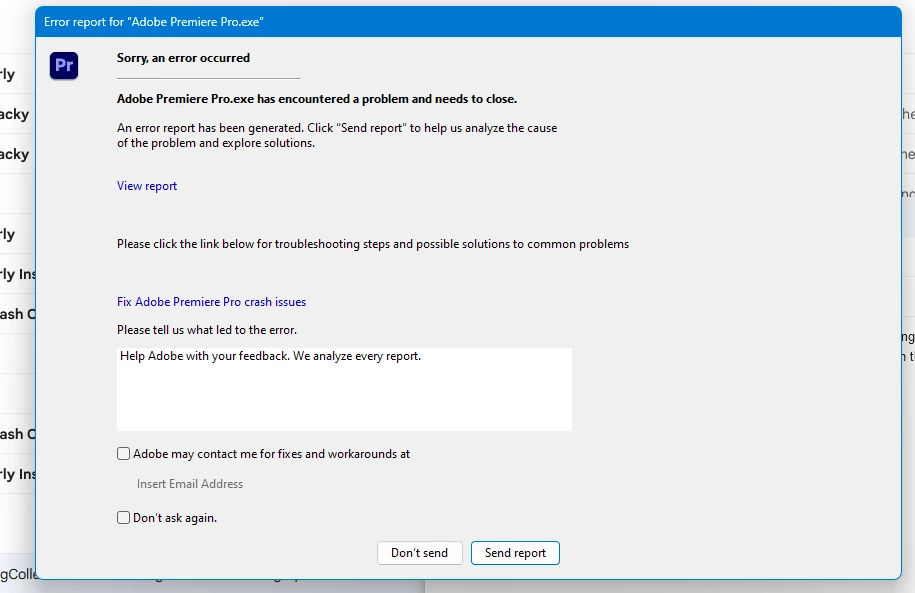The image size is (915, 593).
Task: Open Fix Adobe Premiere Pro crash issues link
Action: point(211,302)
